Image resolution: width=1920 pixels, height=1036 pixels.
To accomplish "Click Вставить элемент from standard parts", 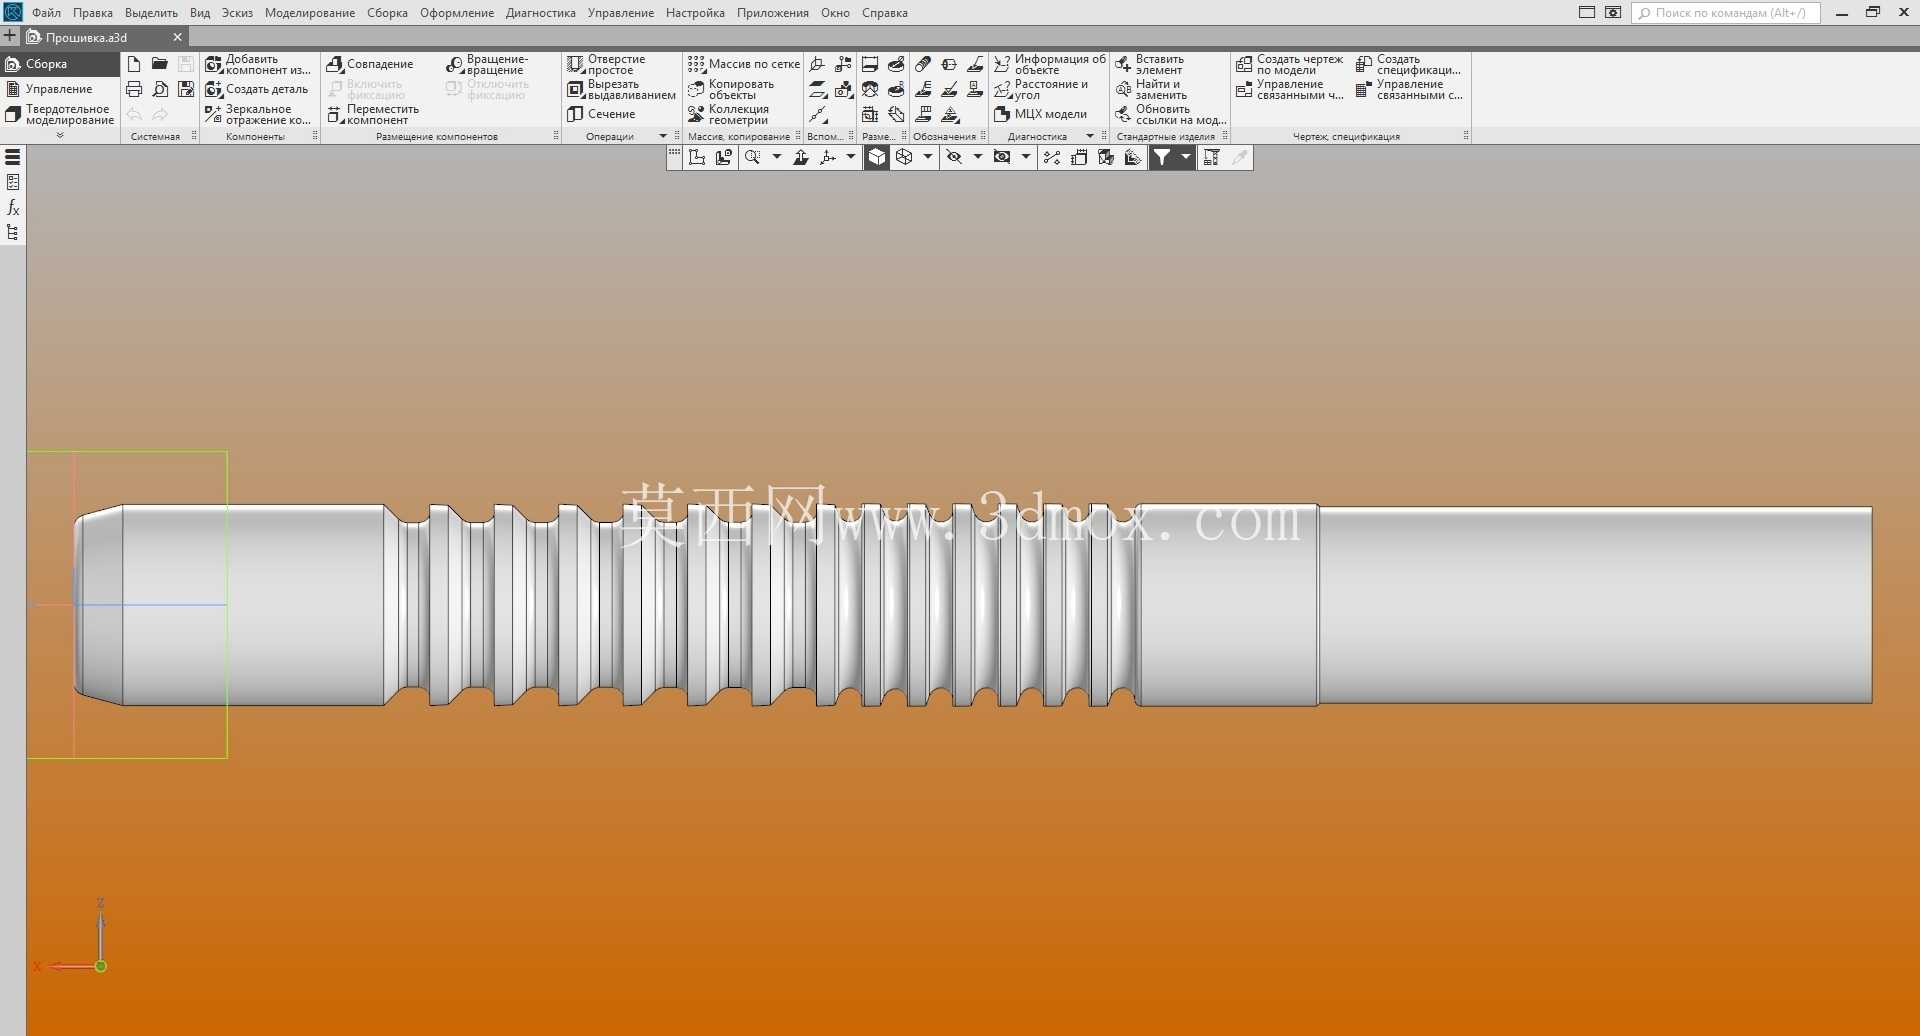I will (1150, 64).
